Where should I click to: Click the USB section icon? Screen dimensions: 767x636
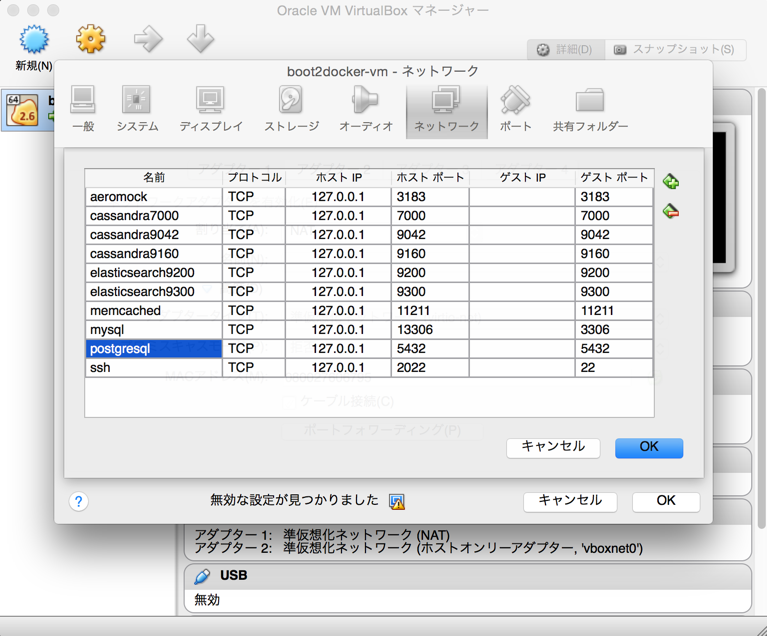tap(202, 576)
